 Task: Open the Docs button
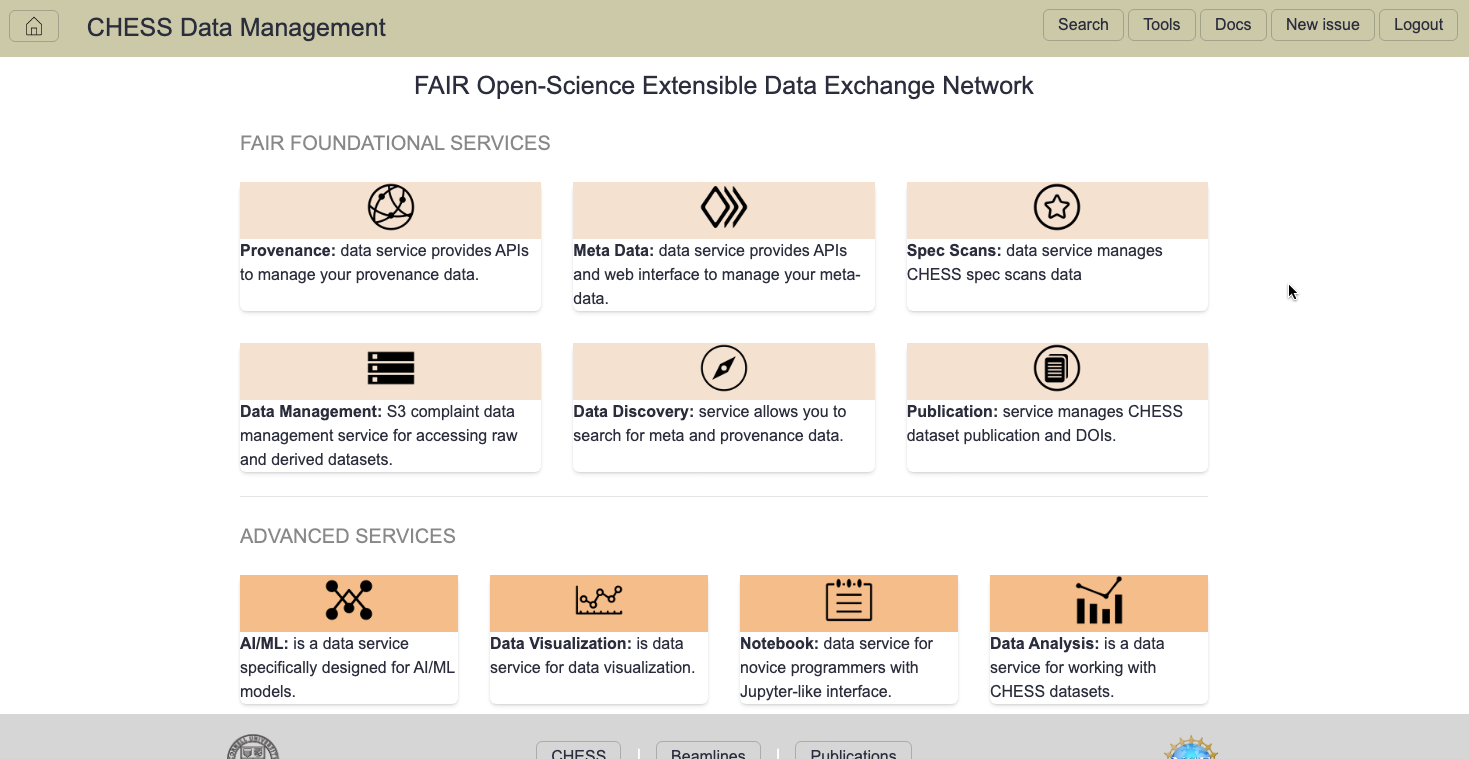point(1233,25)
